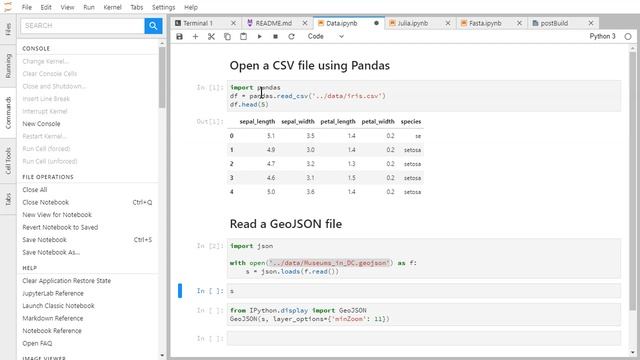Open the Running sidebar panel
640x360 pixels.
tap(8, 66)
